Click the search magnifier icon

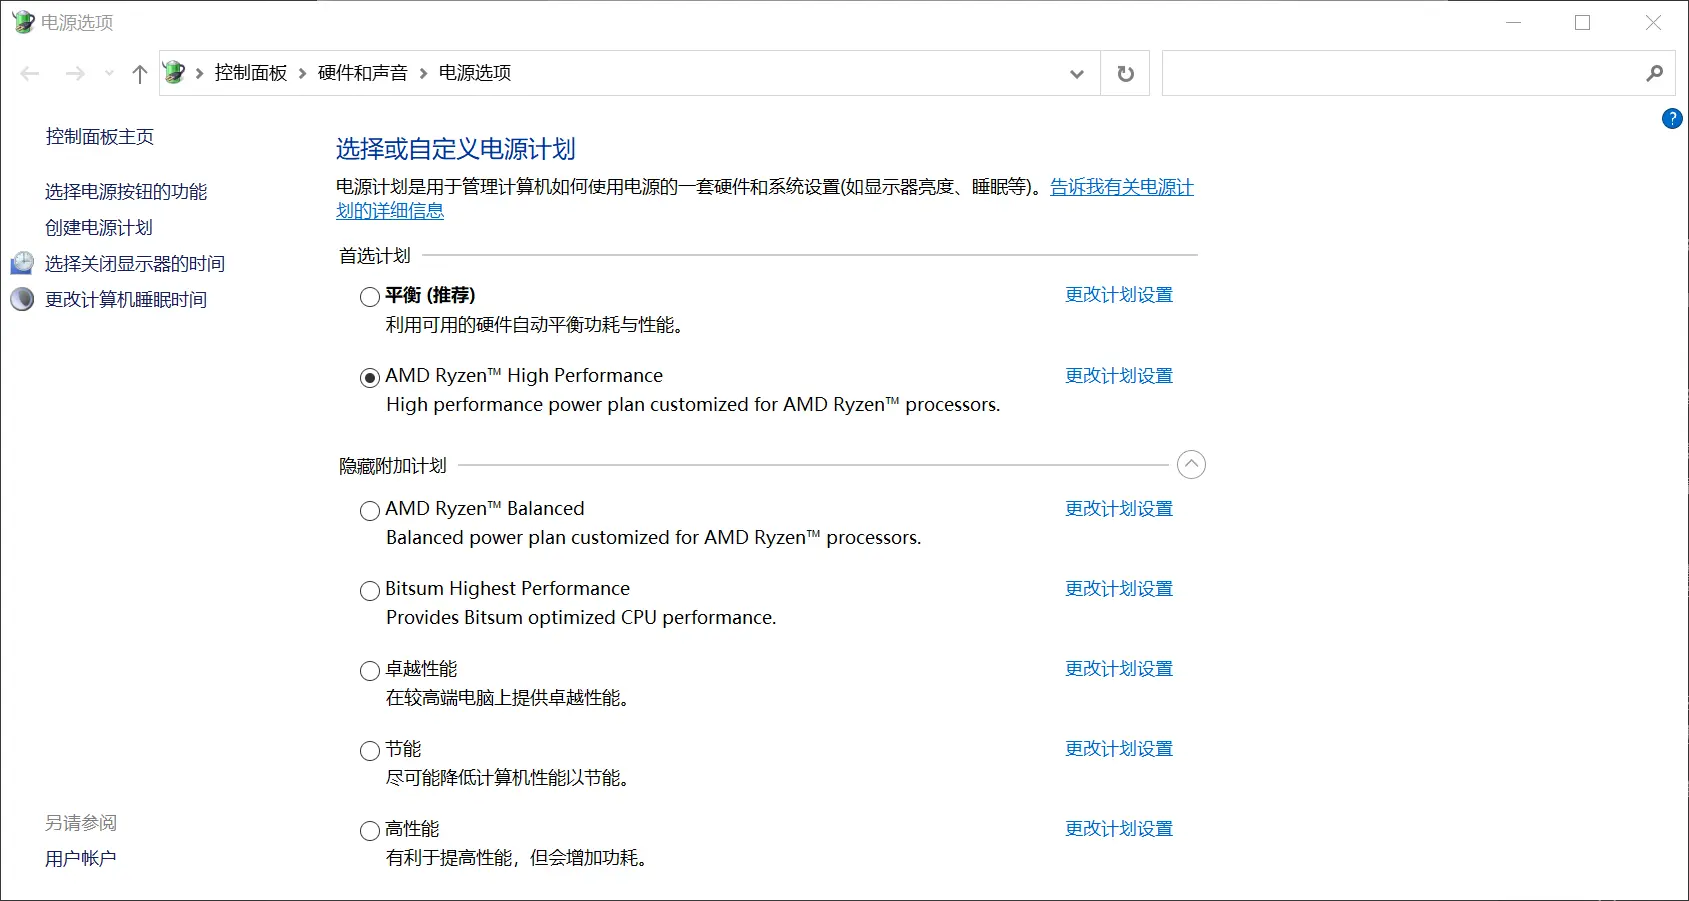(1654, 73)
